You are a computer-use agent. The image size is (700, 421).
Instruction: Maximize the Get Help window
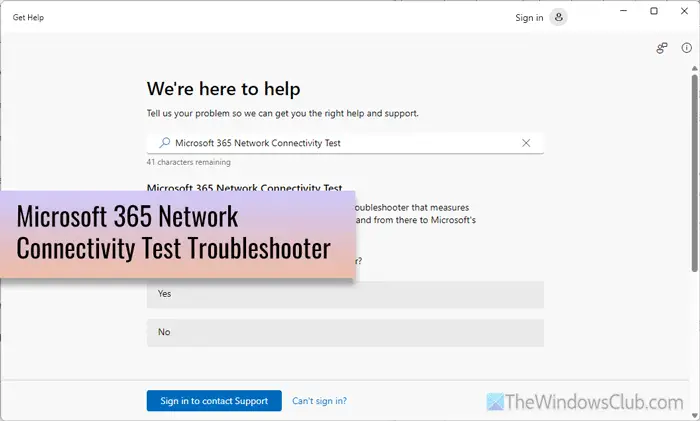654,11
